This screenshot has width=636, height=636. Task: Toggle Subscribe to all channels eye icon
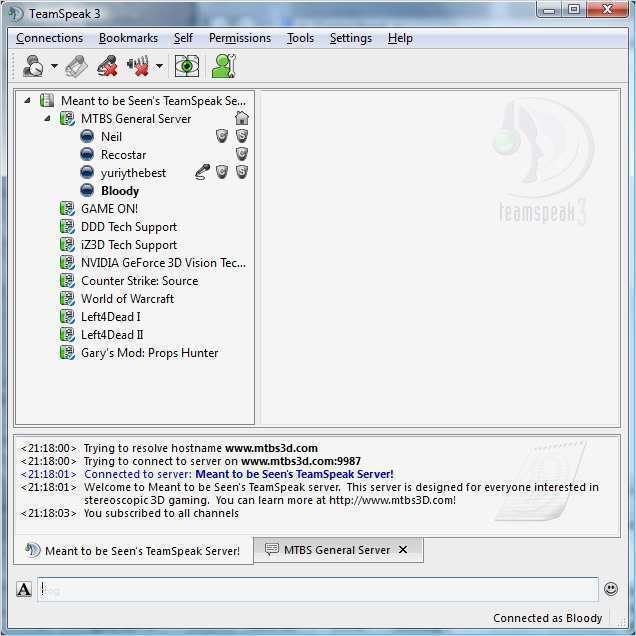[187, 66]
